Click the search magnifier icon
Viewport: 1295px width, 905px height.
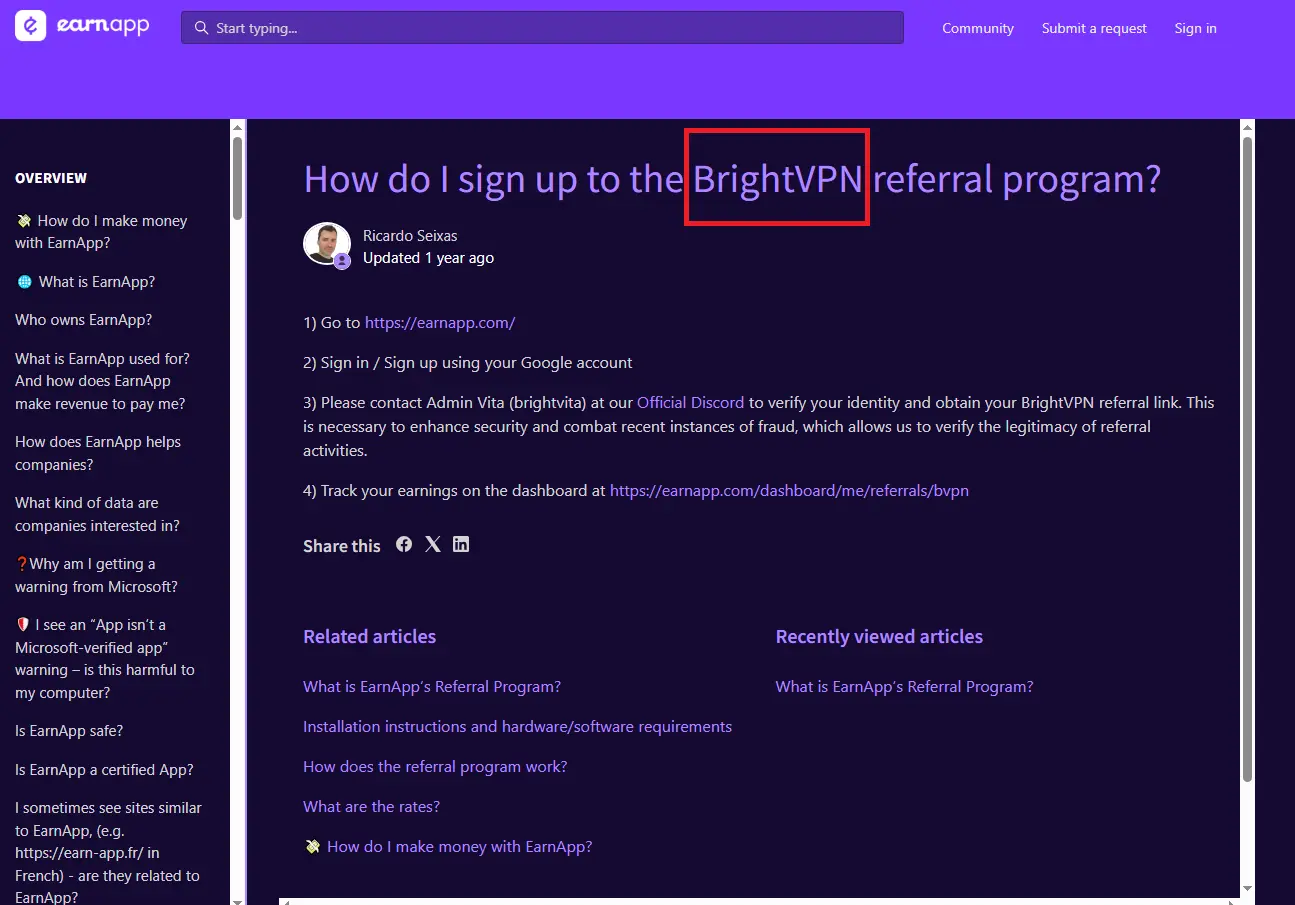point(201,28)
